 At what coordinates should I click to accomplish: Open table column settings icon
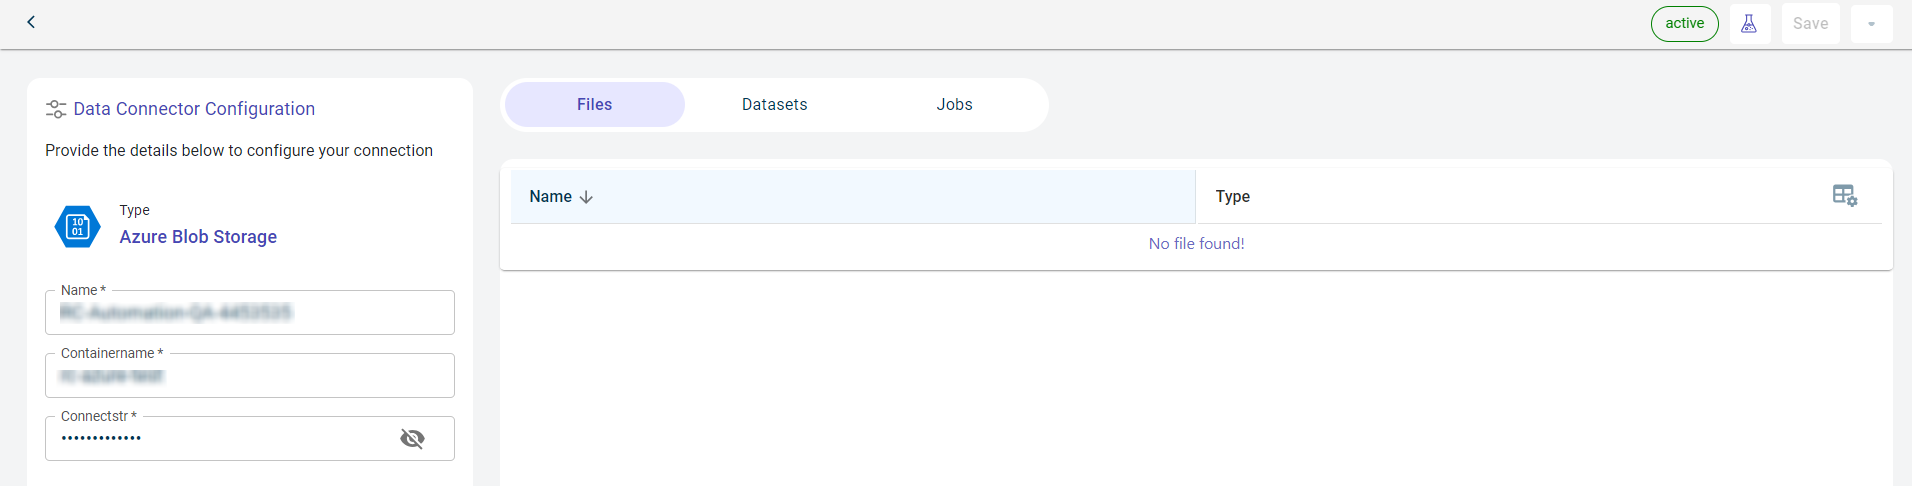pyautogui.click(x=1844, y=196)
